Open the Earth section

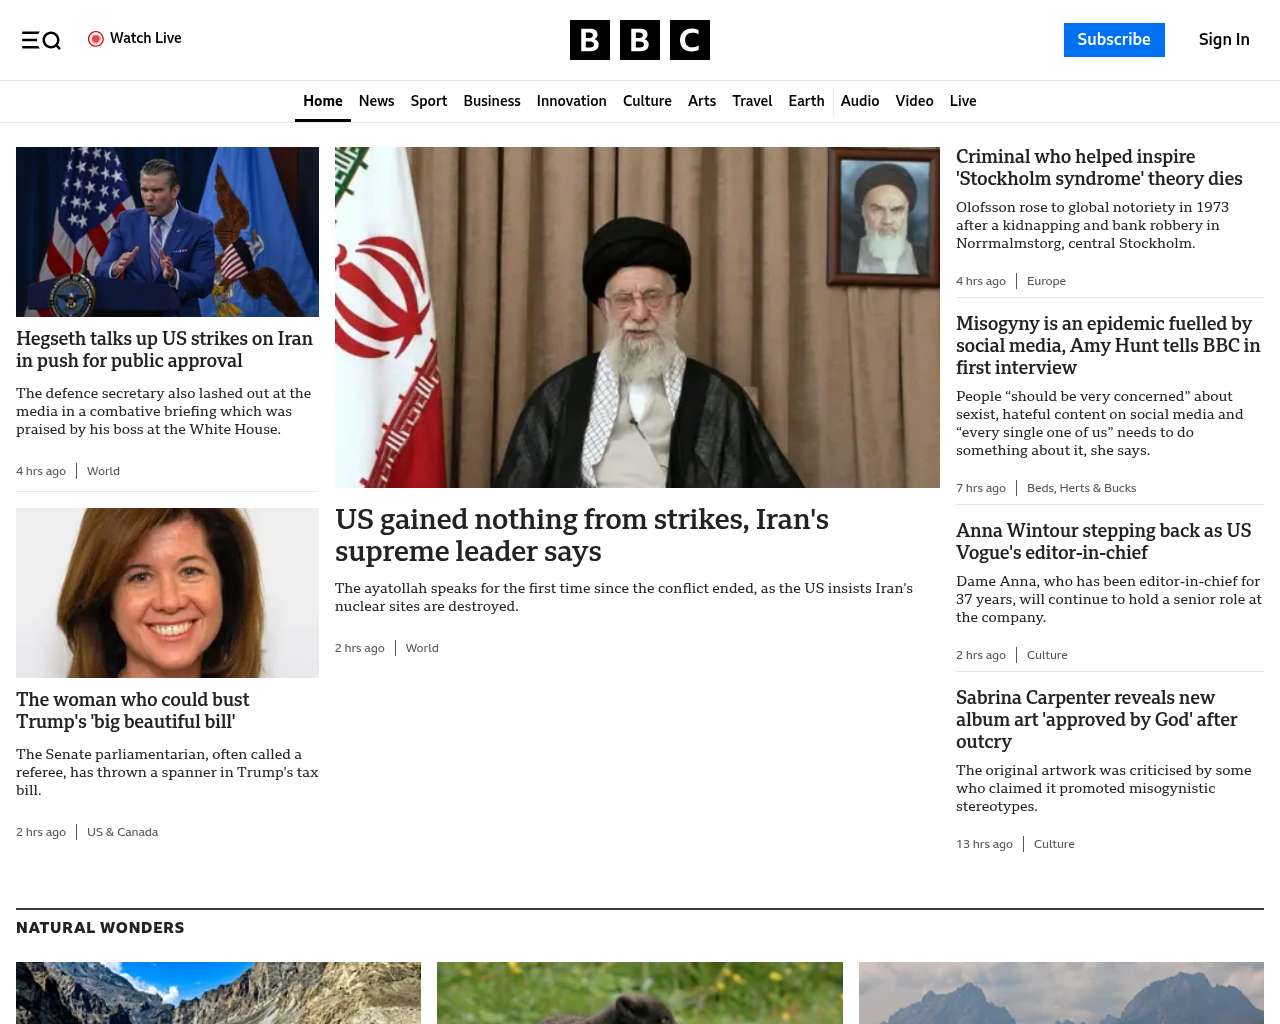coord(806,101)
